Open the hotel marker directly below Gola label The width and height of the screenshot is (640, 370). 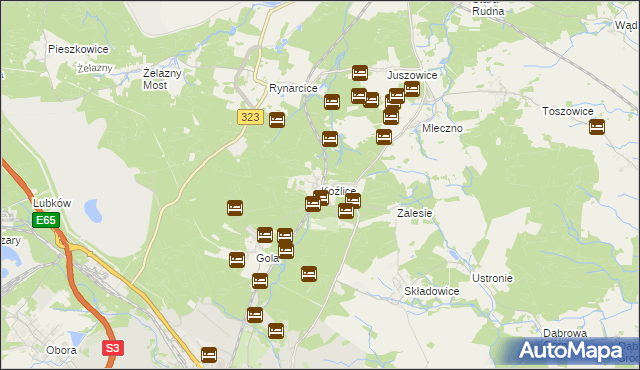(260, 281)
